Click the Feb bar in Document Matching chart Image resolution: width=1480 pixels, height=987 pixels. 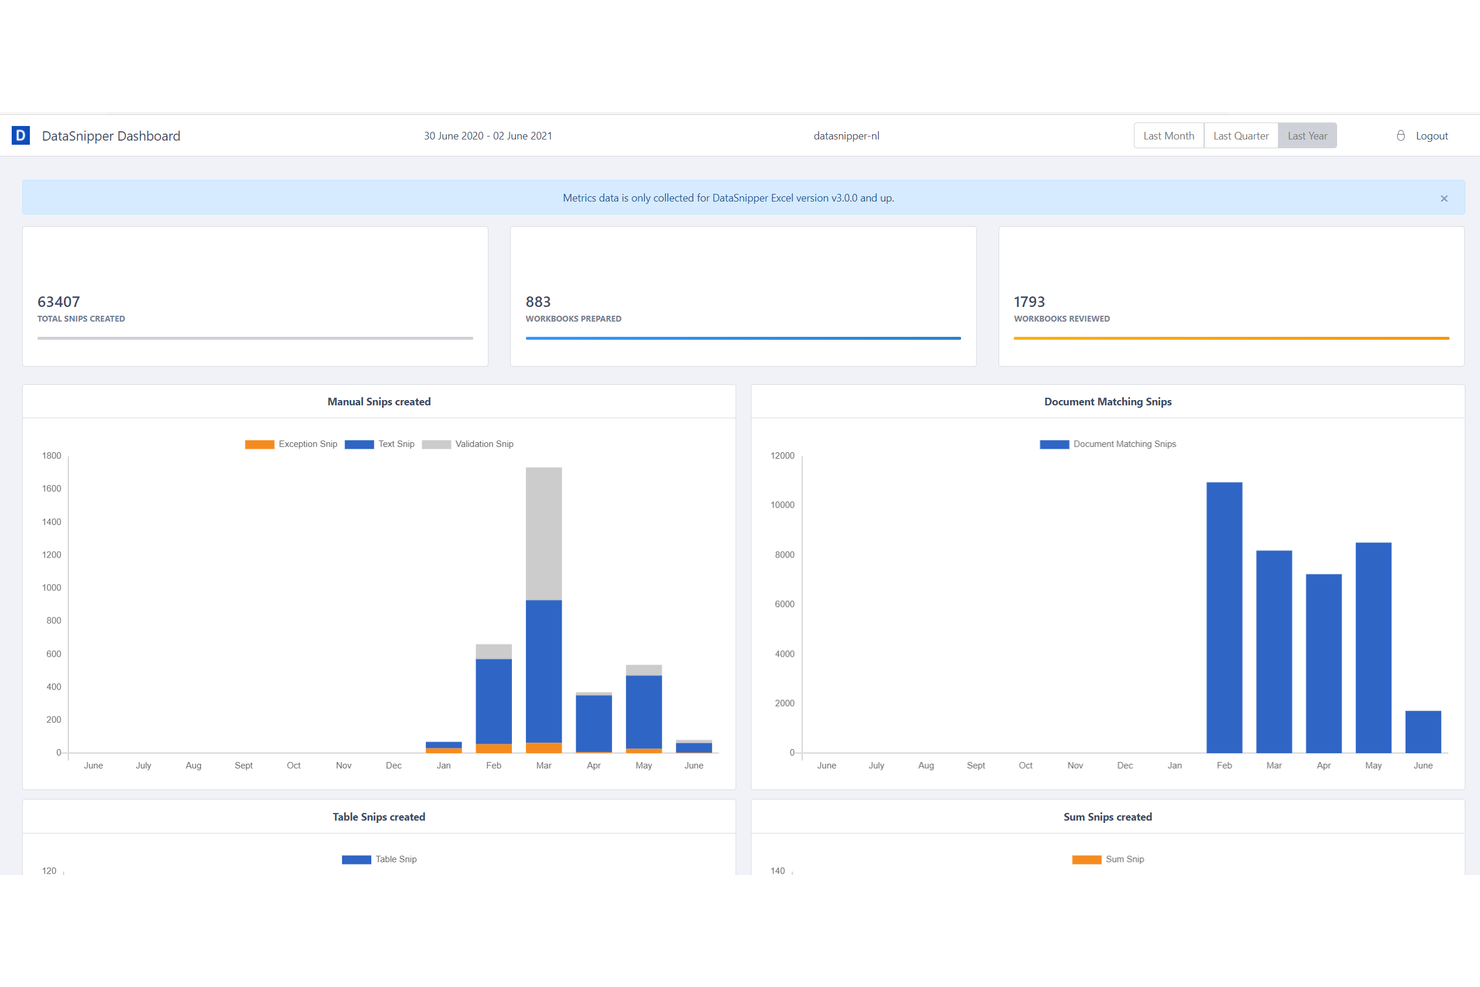[1224, 618]
